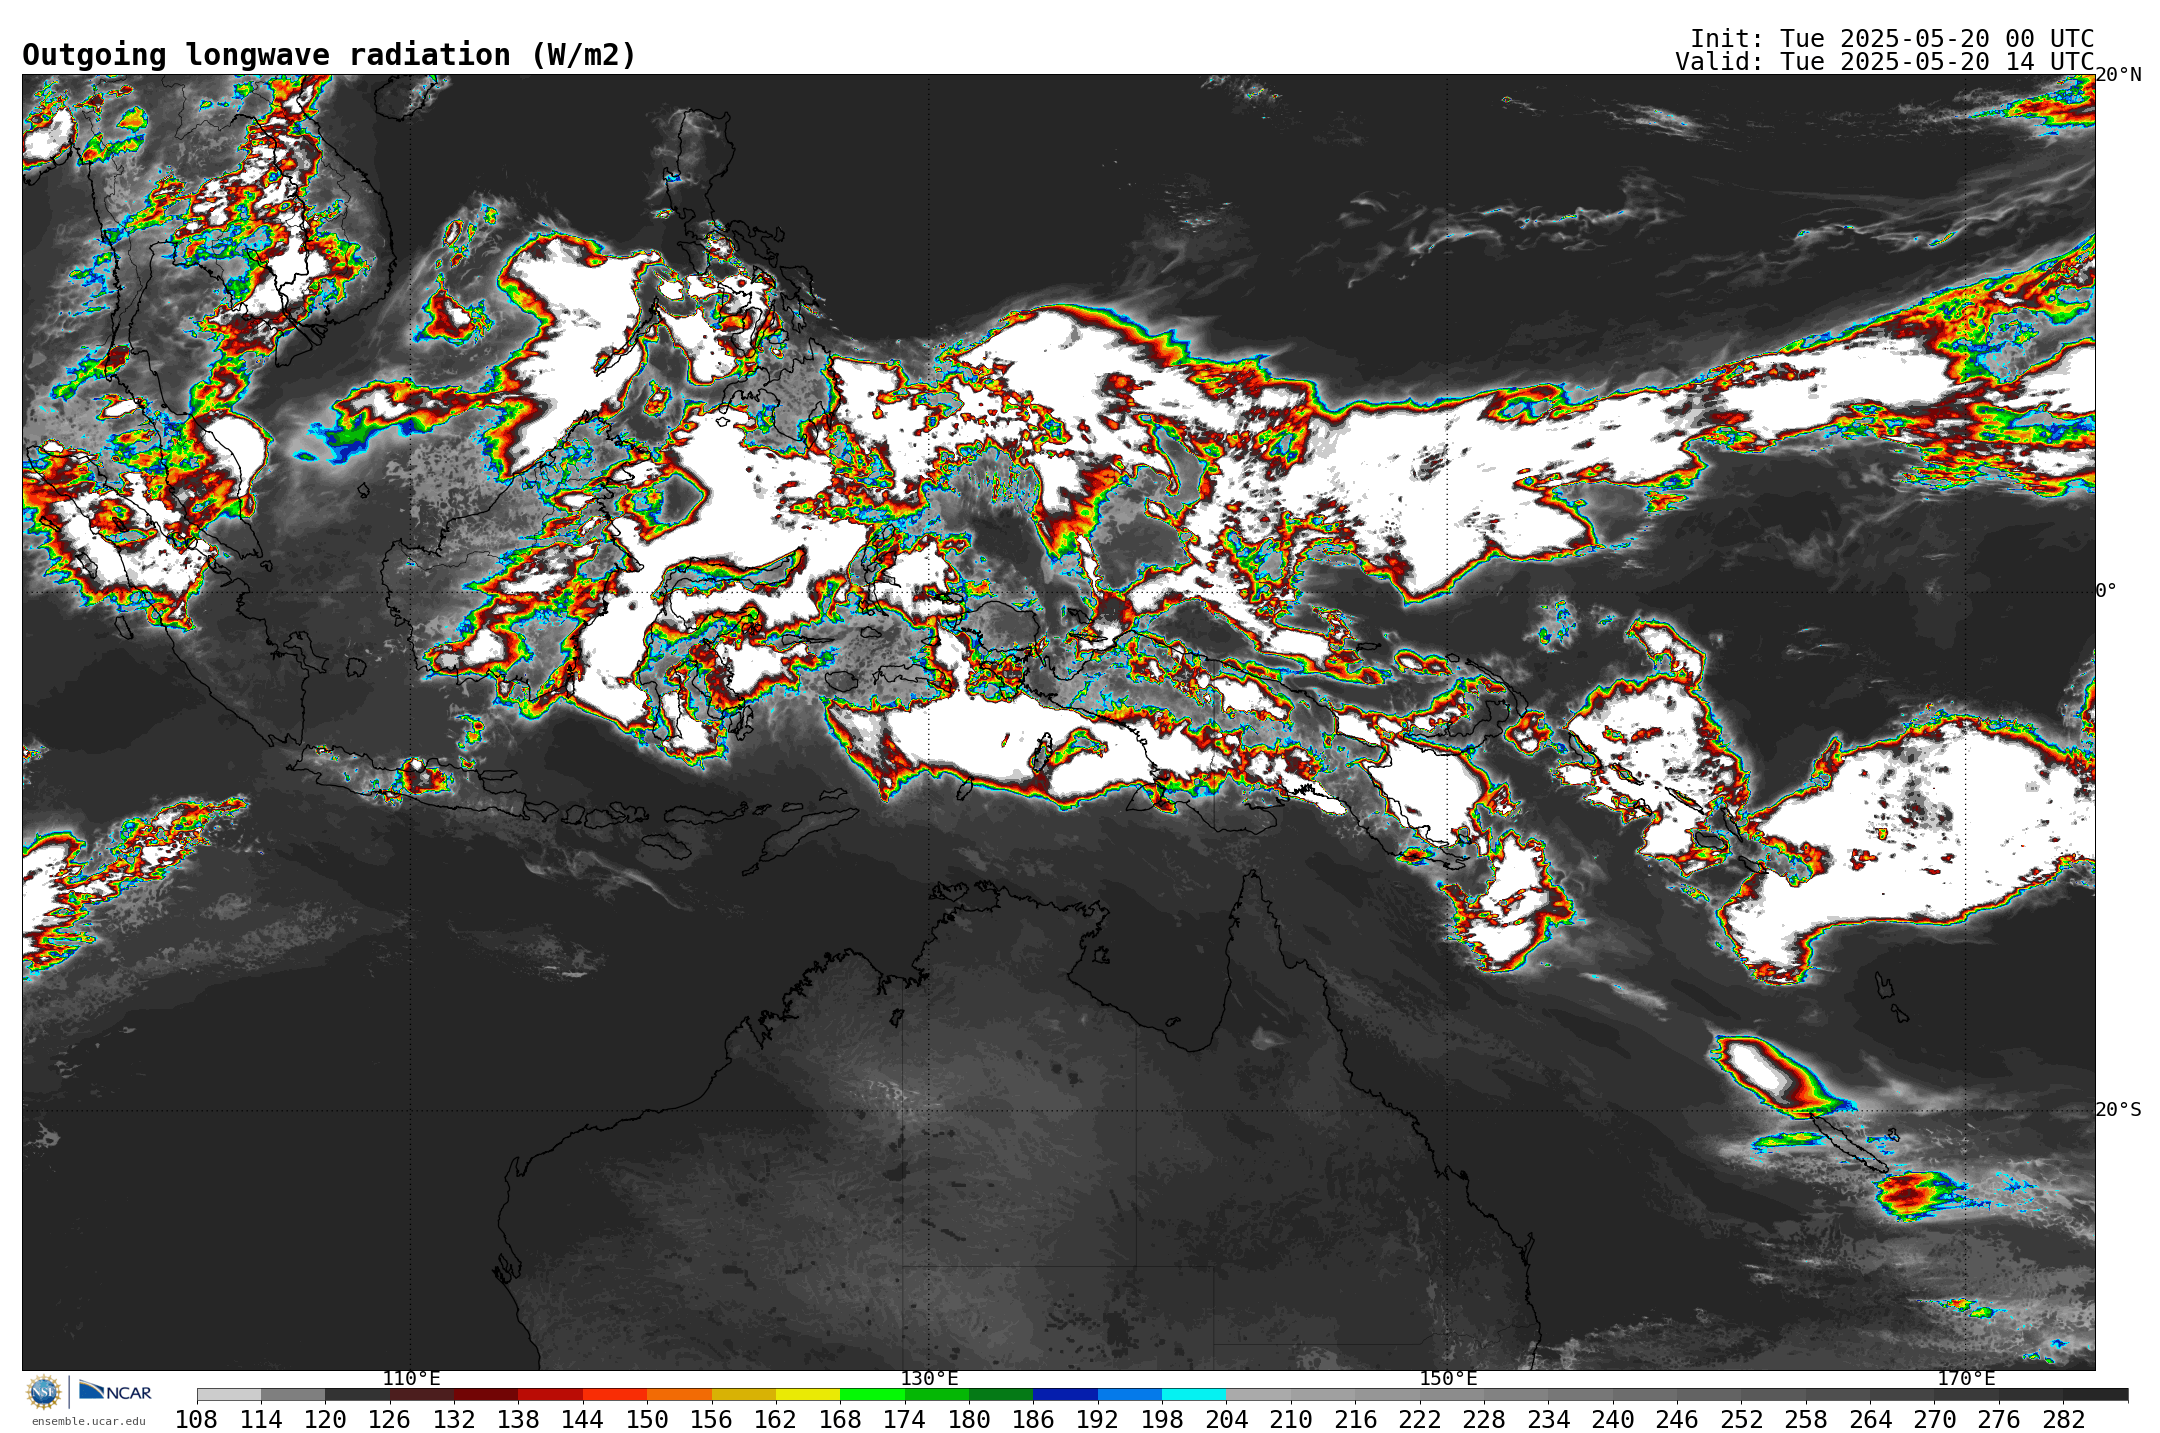The image size is (2160, 1433).
Task: Click the 0° equator latitude label
Action: (2106, 591)
